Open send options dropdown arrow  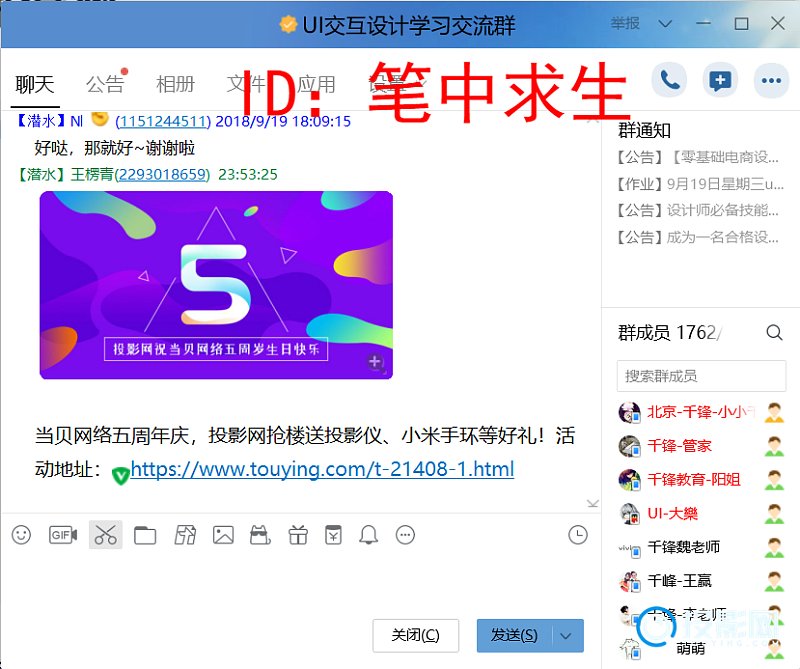[x=566, y=636]
